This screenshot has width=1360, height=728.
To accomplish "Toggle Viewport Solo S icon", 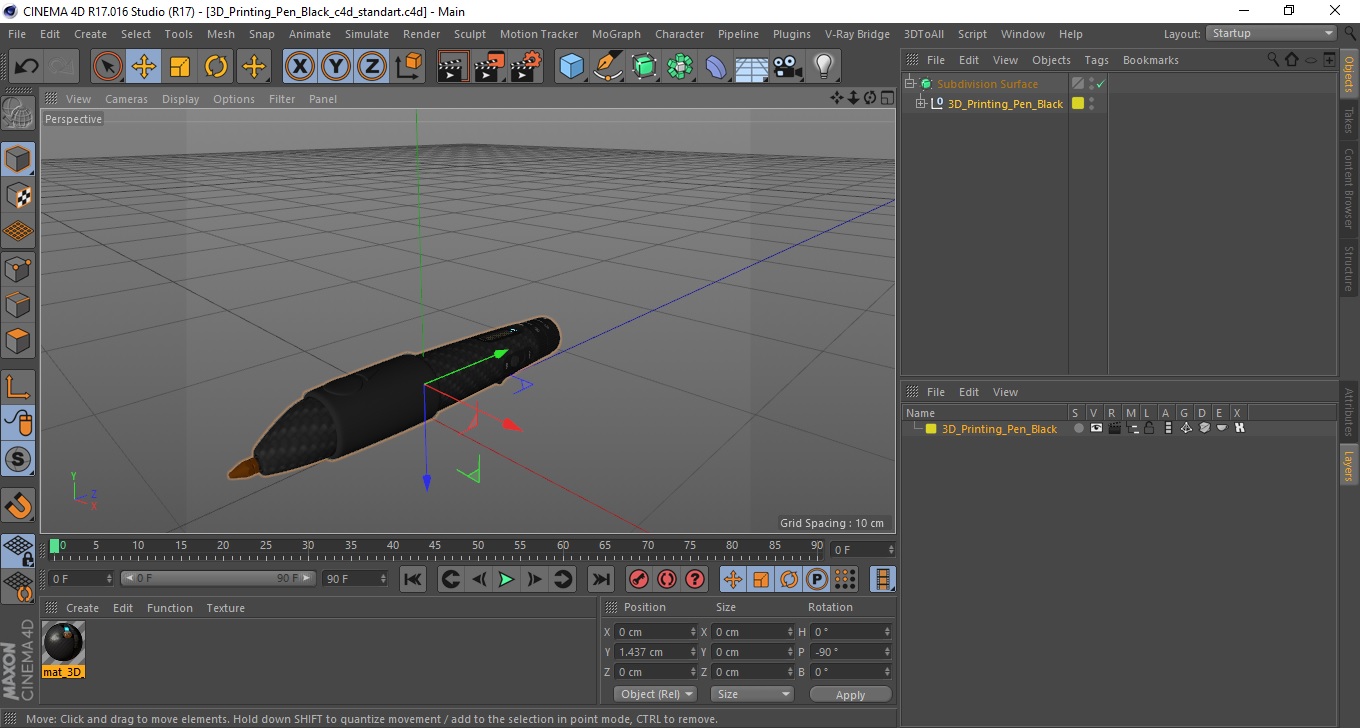I will click(x=18, y=460).
